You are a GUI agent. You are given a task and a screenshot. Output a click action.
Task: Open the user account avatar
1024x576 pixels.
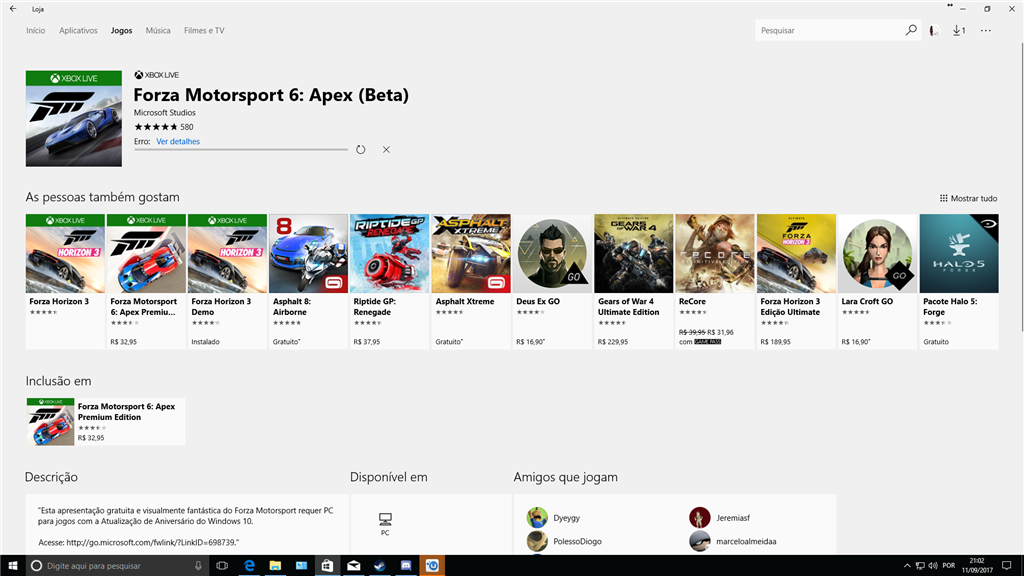pyautogui.click(x=935, y=30)
